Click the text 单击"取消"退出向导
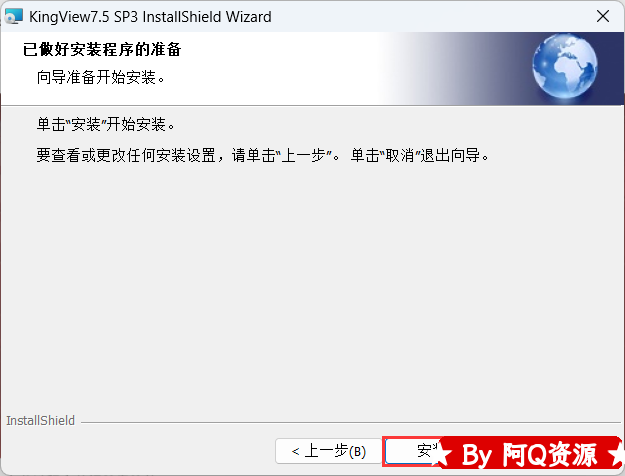Image resolution: width=625 pixels, height=476 pixels. tap(420, 155)
